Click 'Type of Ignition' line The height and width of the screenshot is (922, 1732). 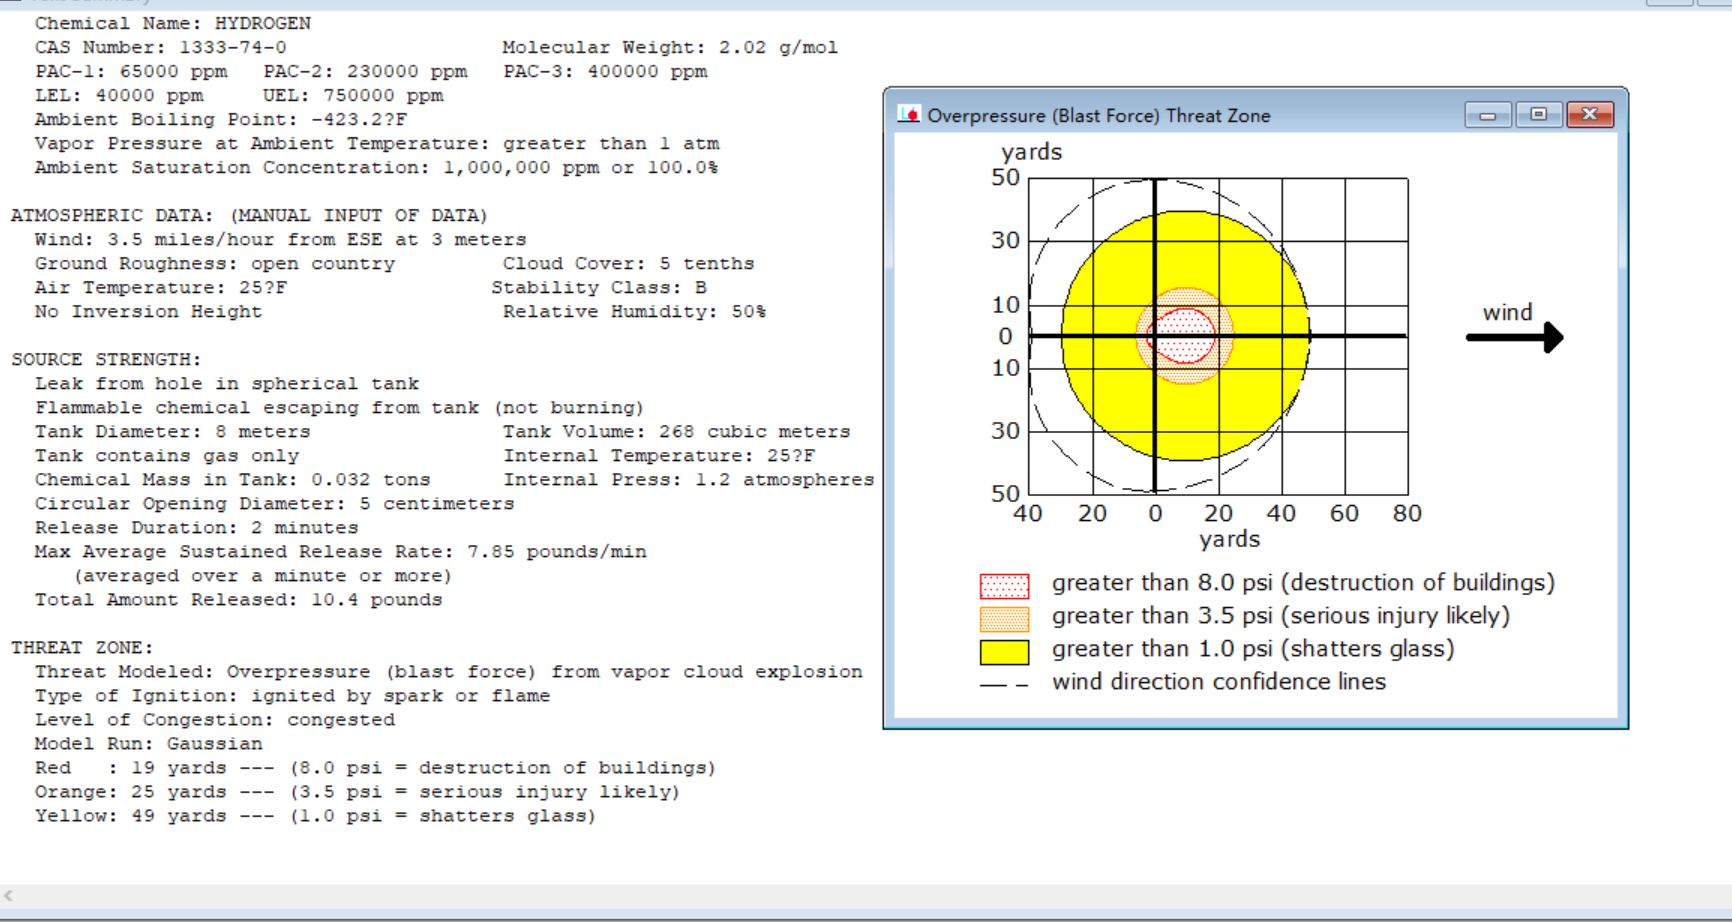(x=293, y=695)
